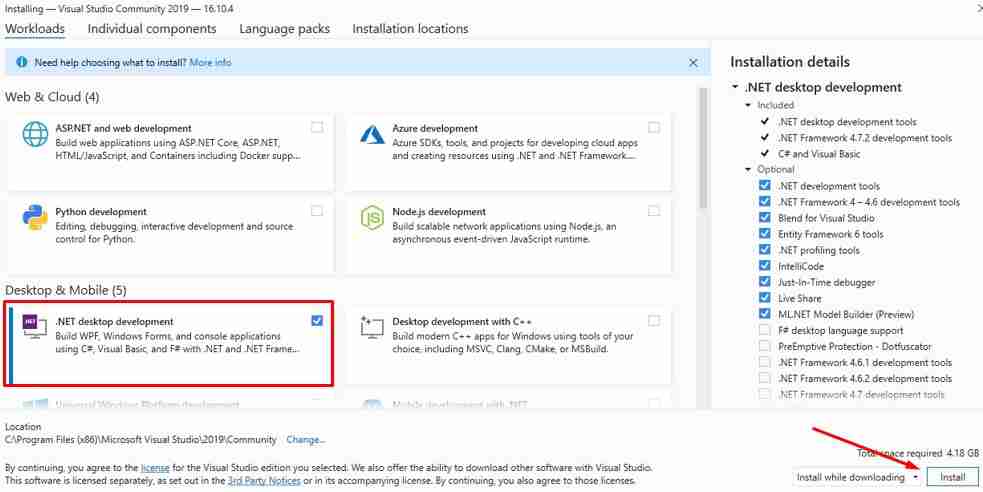Uncheck .NET development tools option
This screenshot has height=492, width=983.
pyautogui.click(x=765, y=186)
